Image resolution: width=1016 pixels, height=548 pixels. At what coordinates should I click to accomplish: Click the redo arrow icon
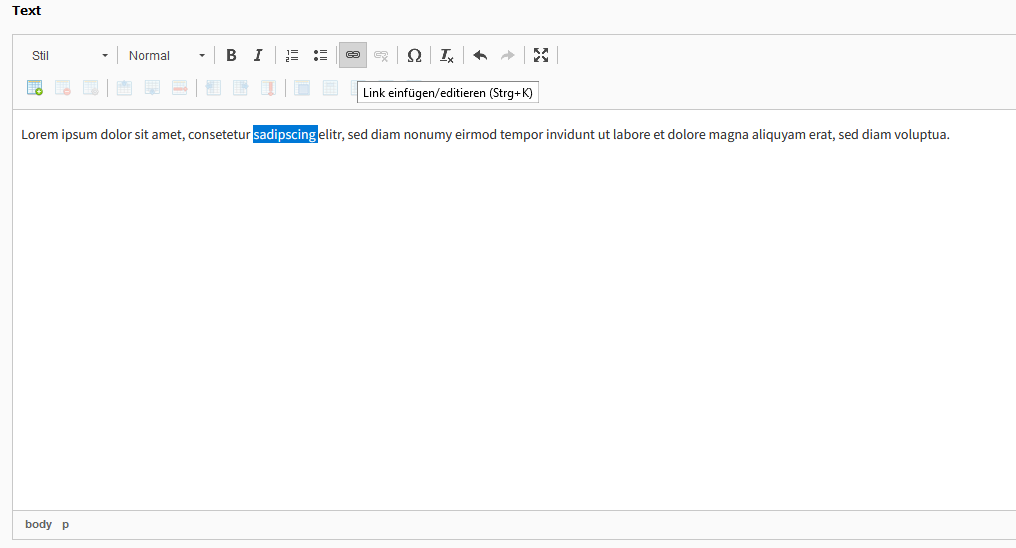tap(508, 55)
